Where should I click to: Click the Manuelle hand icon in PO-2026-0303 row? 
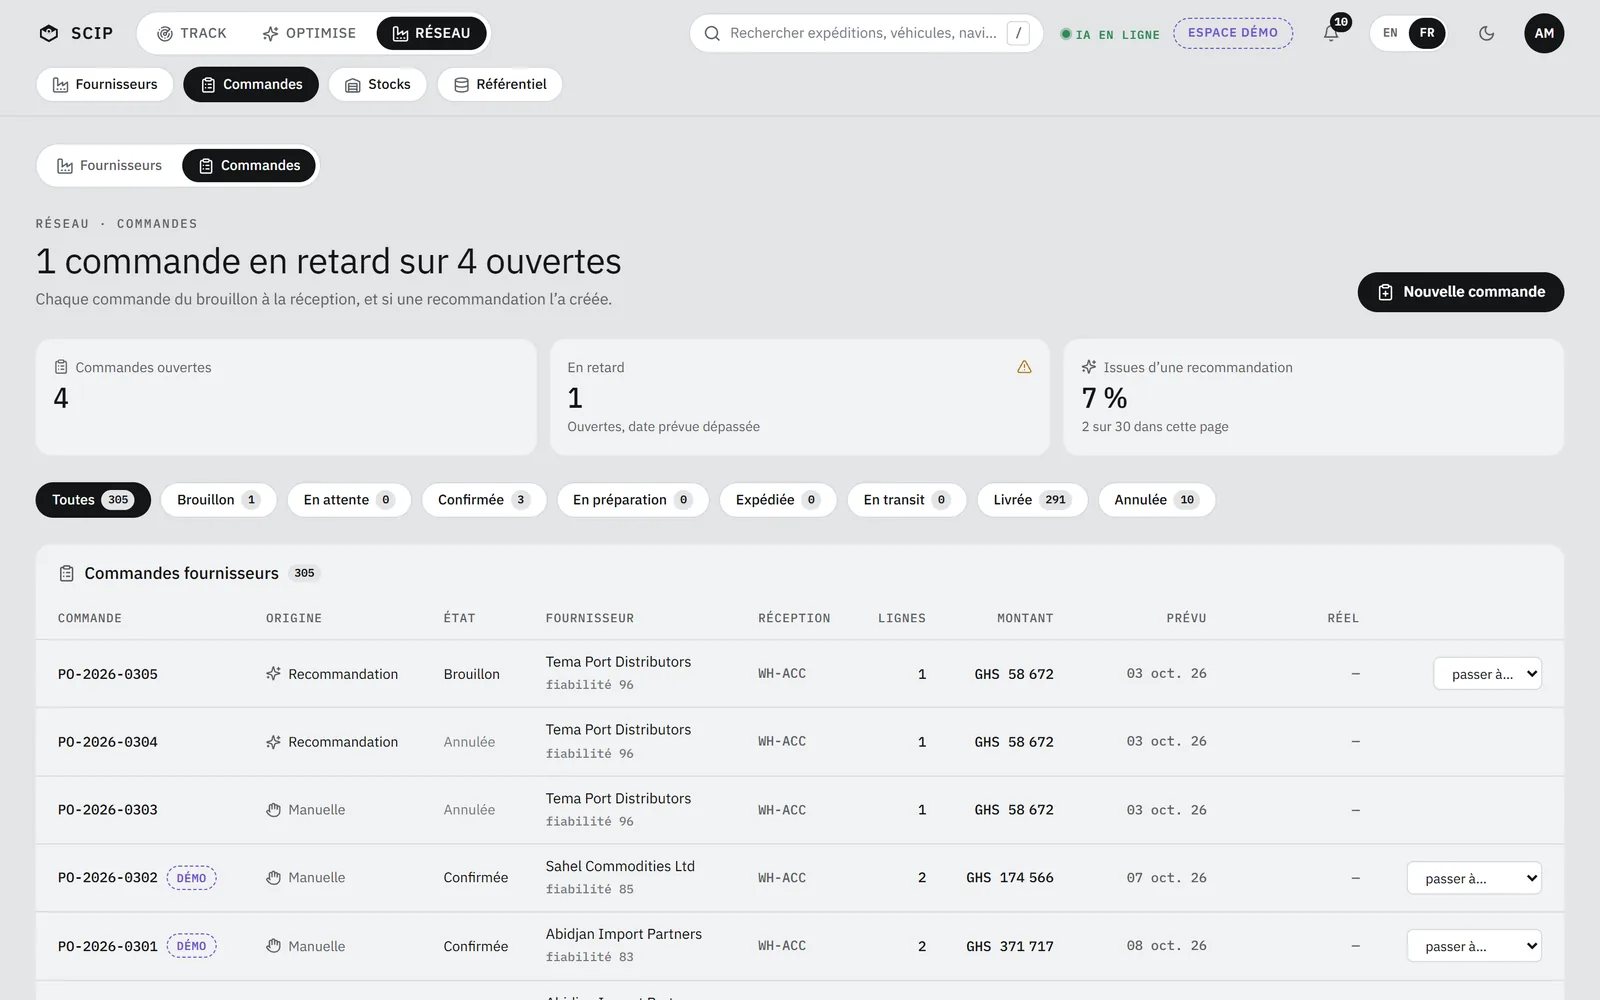(273, 810)
